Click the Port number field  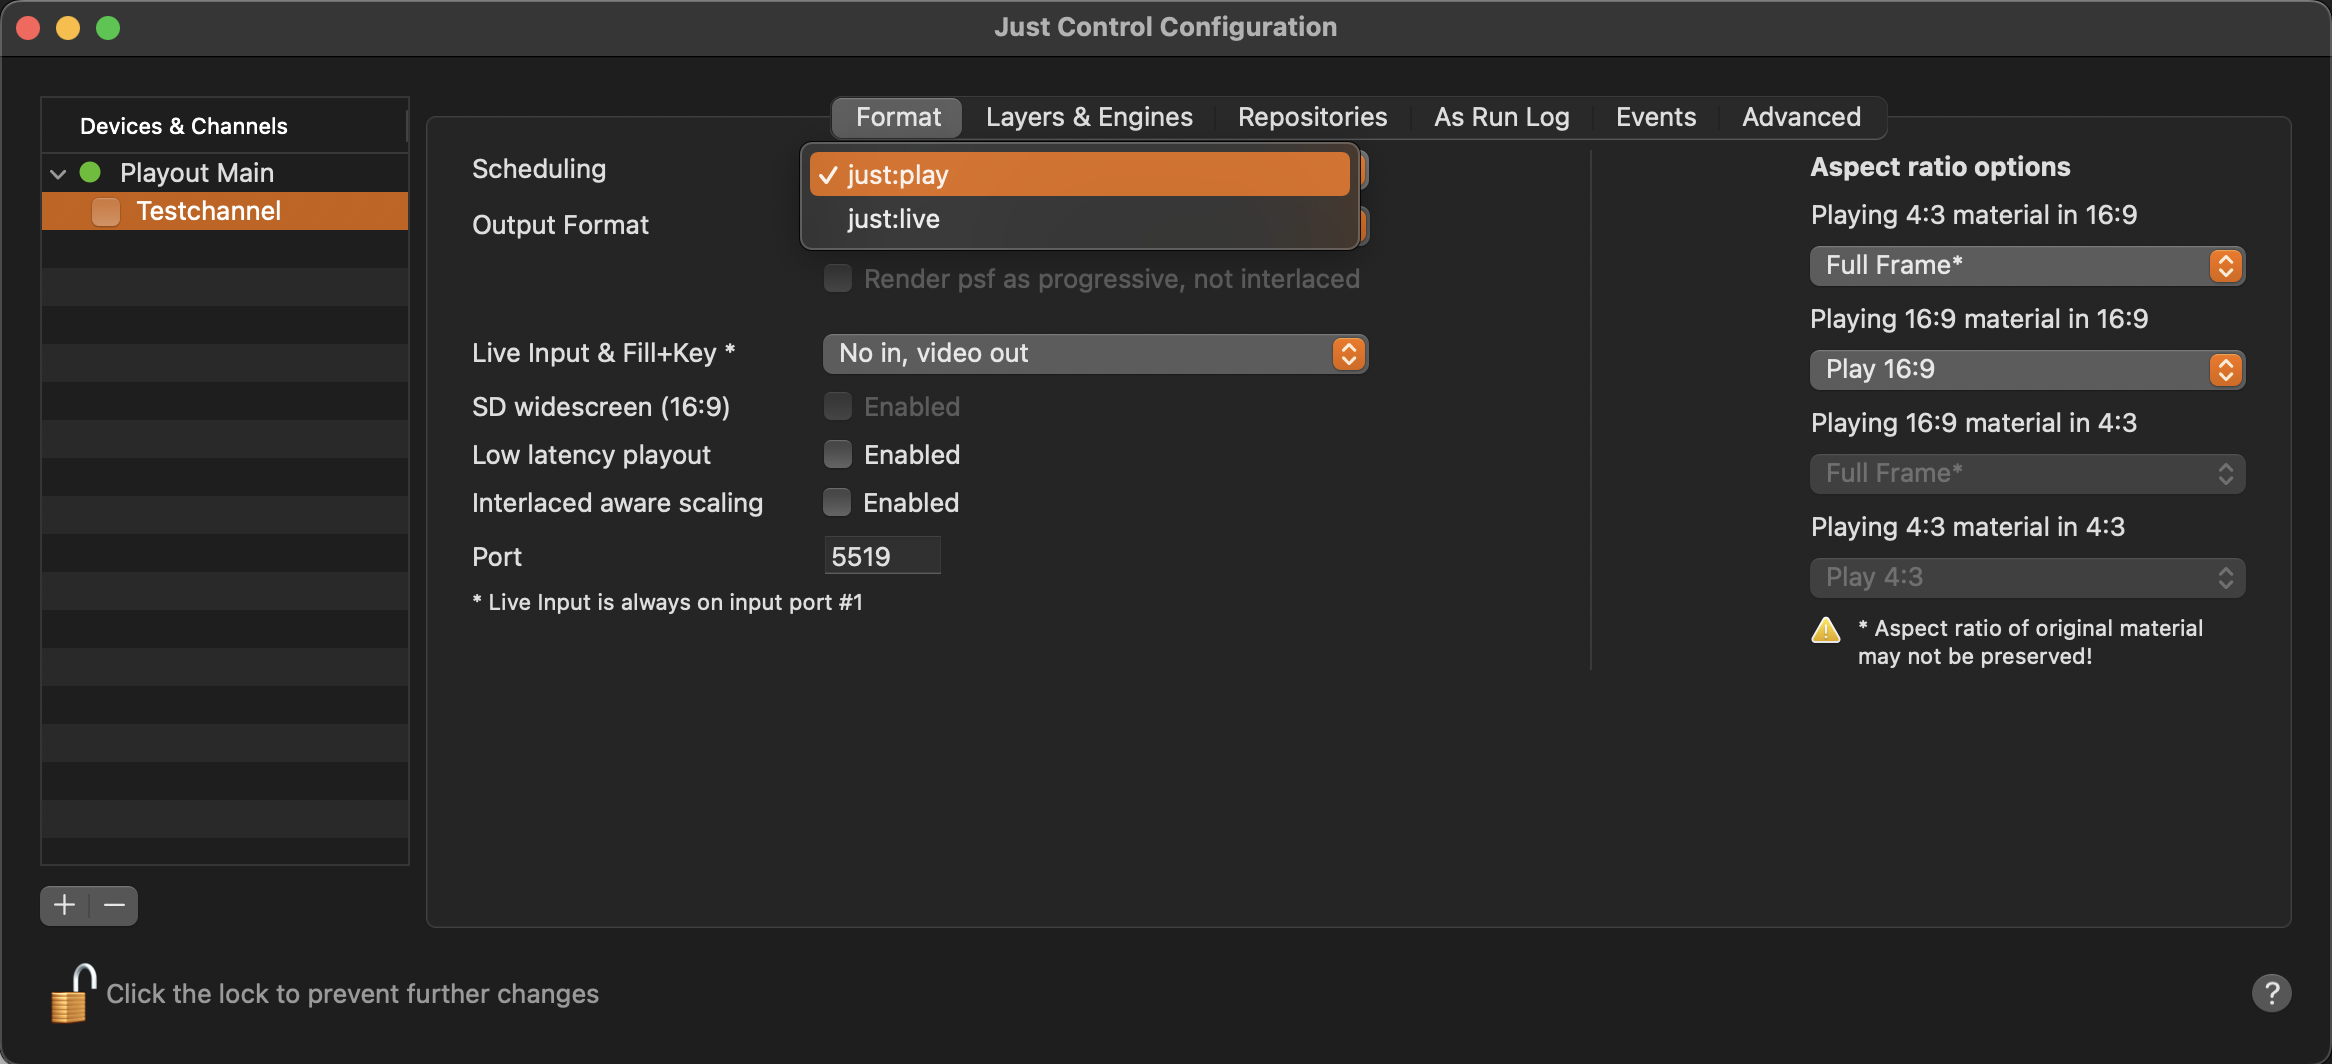point(882,556)
